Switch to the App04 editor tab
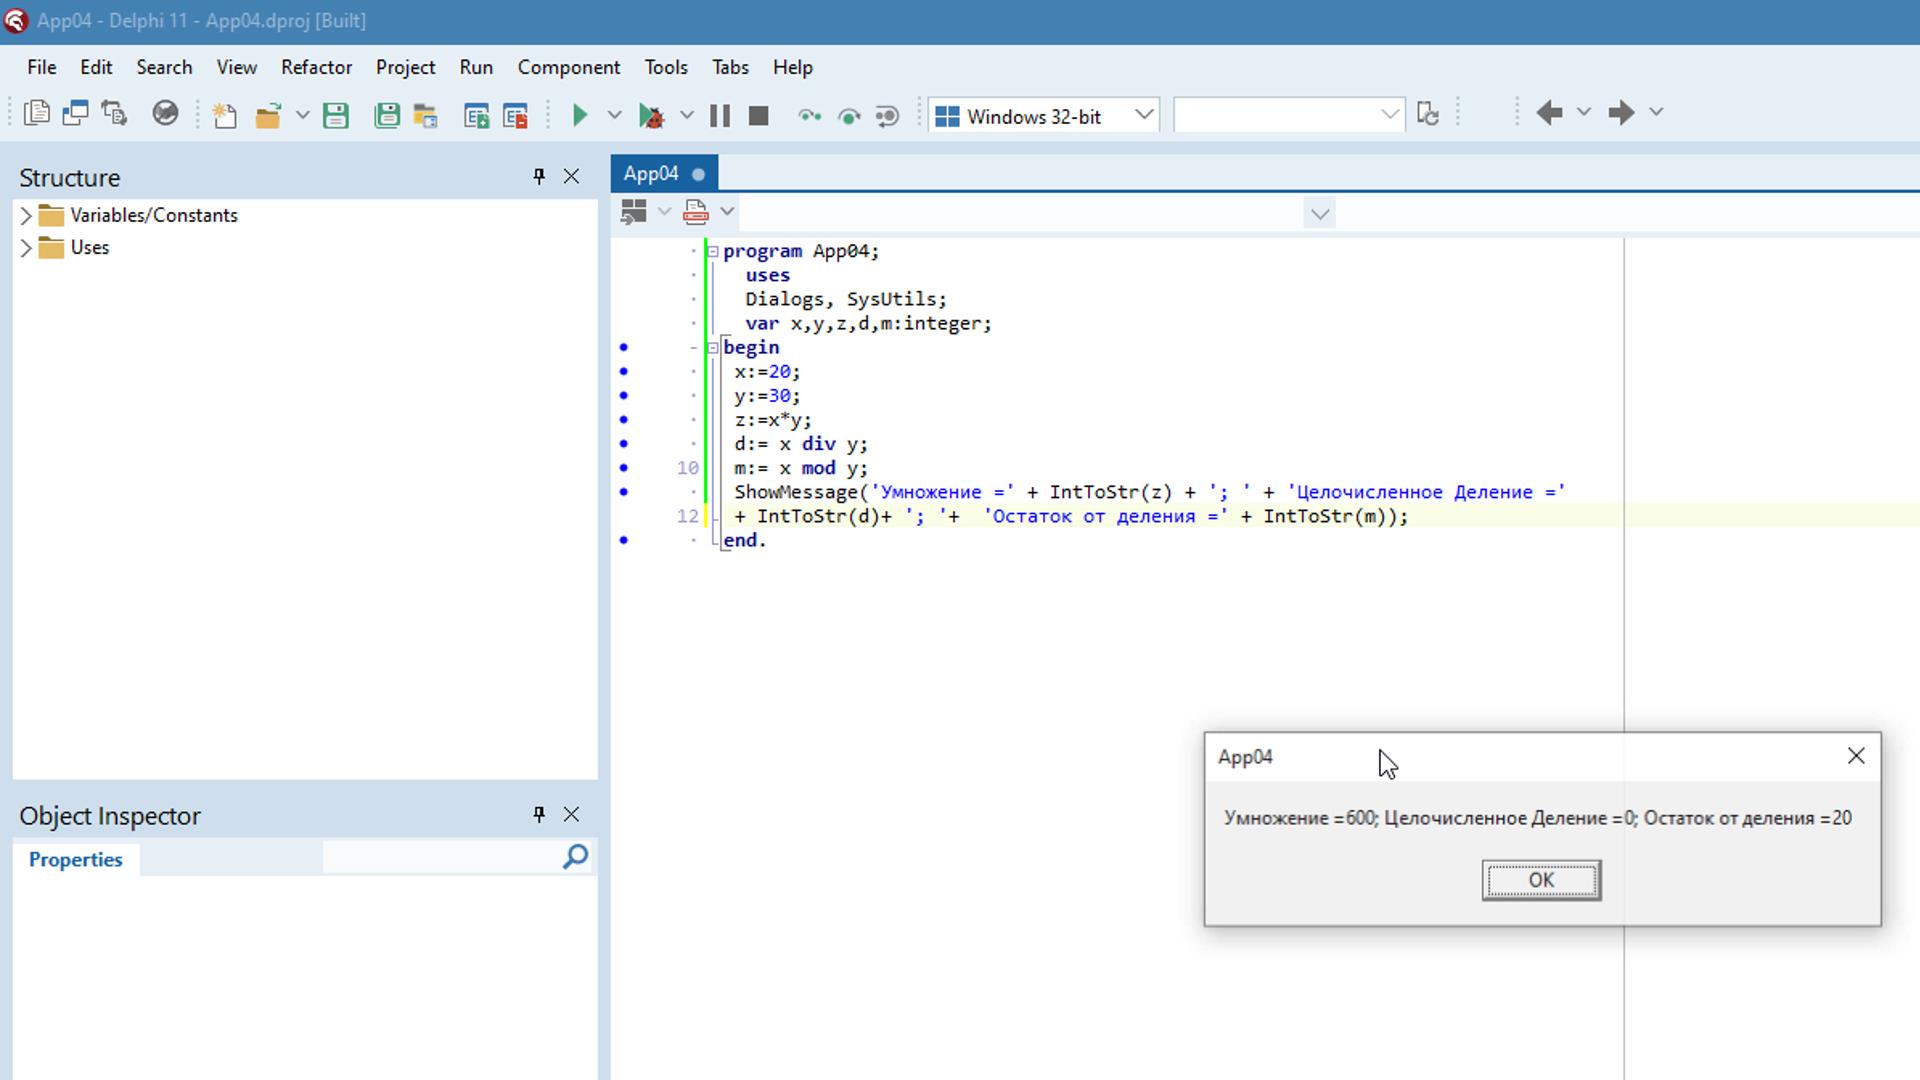The height and width of the screenshot is (1080, 1920). coord(664,173)
